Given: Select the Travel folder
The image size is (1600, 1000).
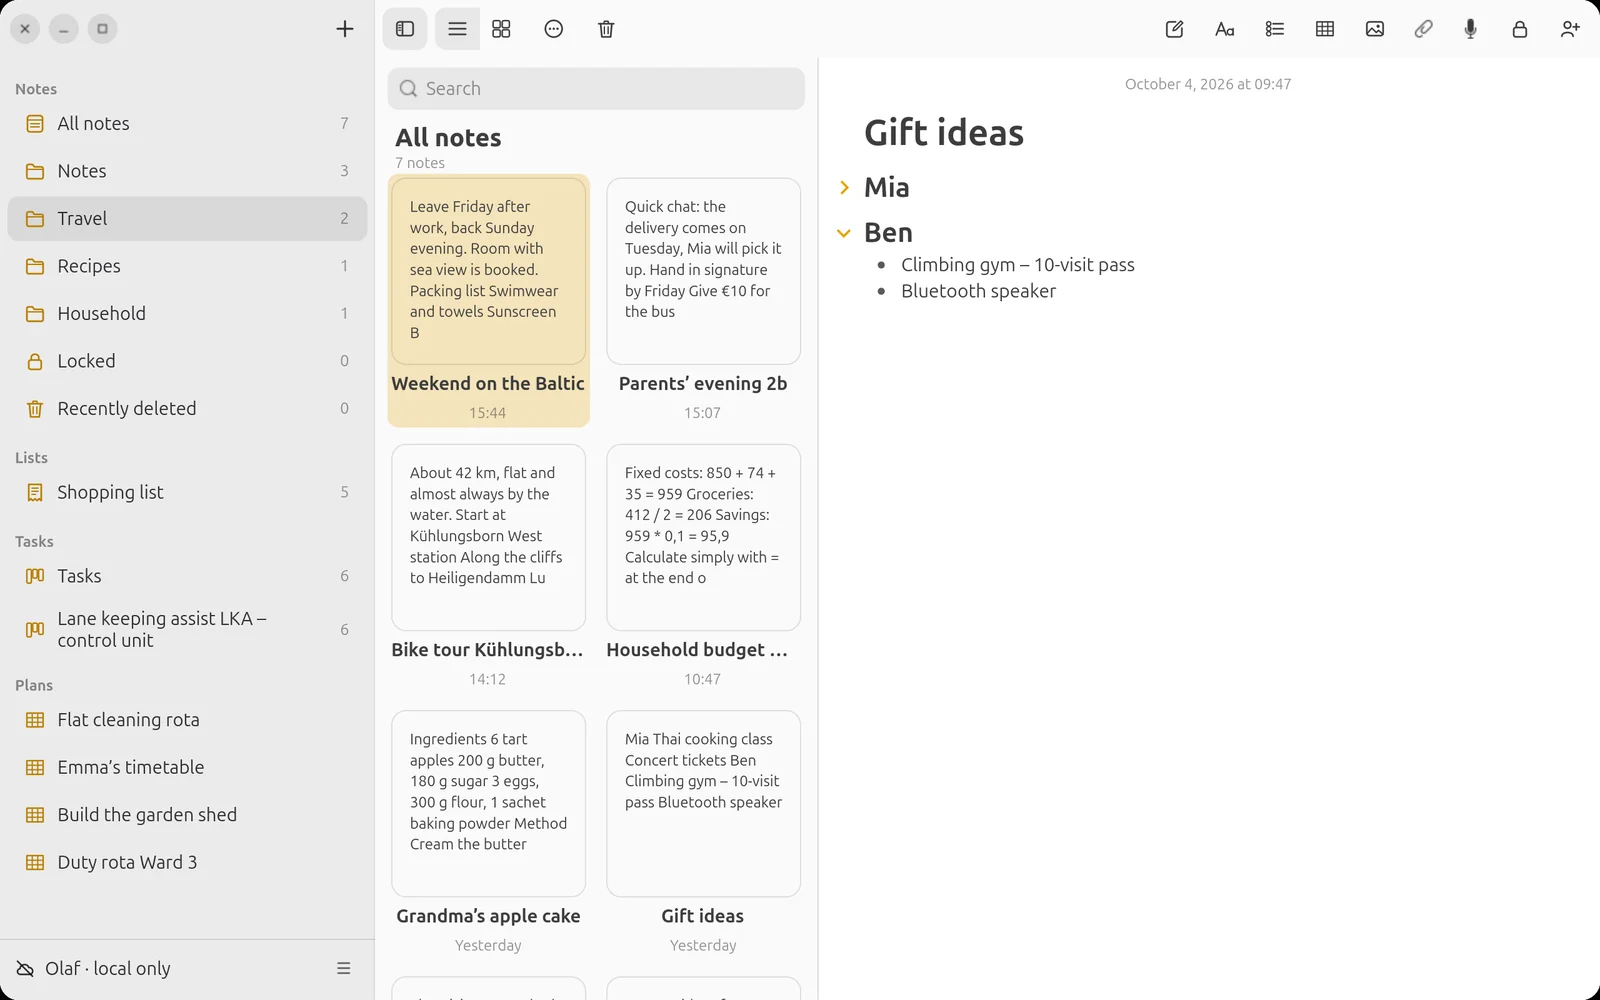Looking at the screenshot, I should point(187,219).
